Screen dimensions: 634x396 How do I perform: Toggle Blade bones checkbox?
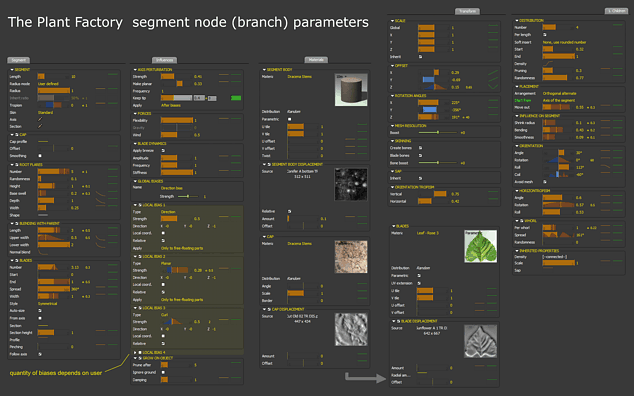pyautogui.click(x=420, y=155)
